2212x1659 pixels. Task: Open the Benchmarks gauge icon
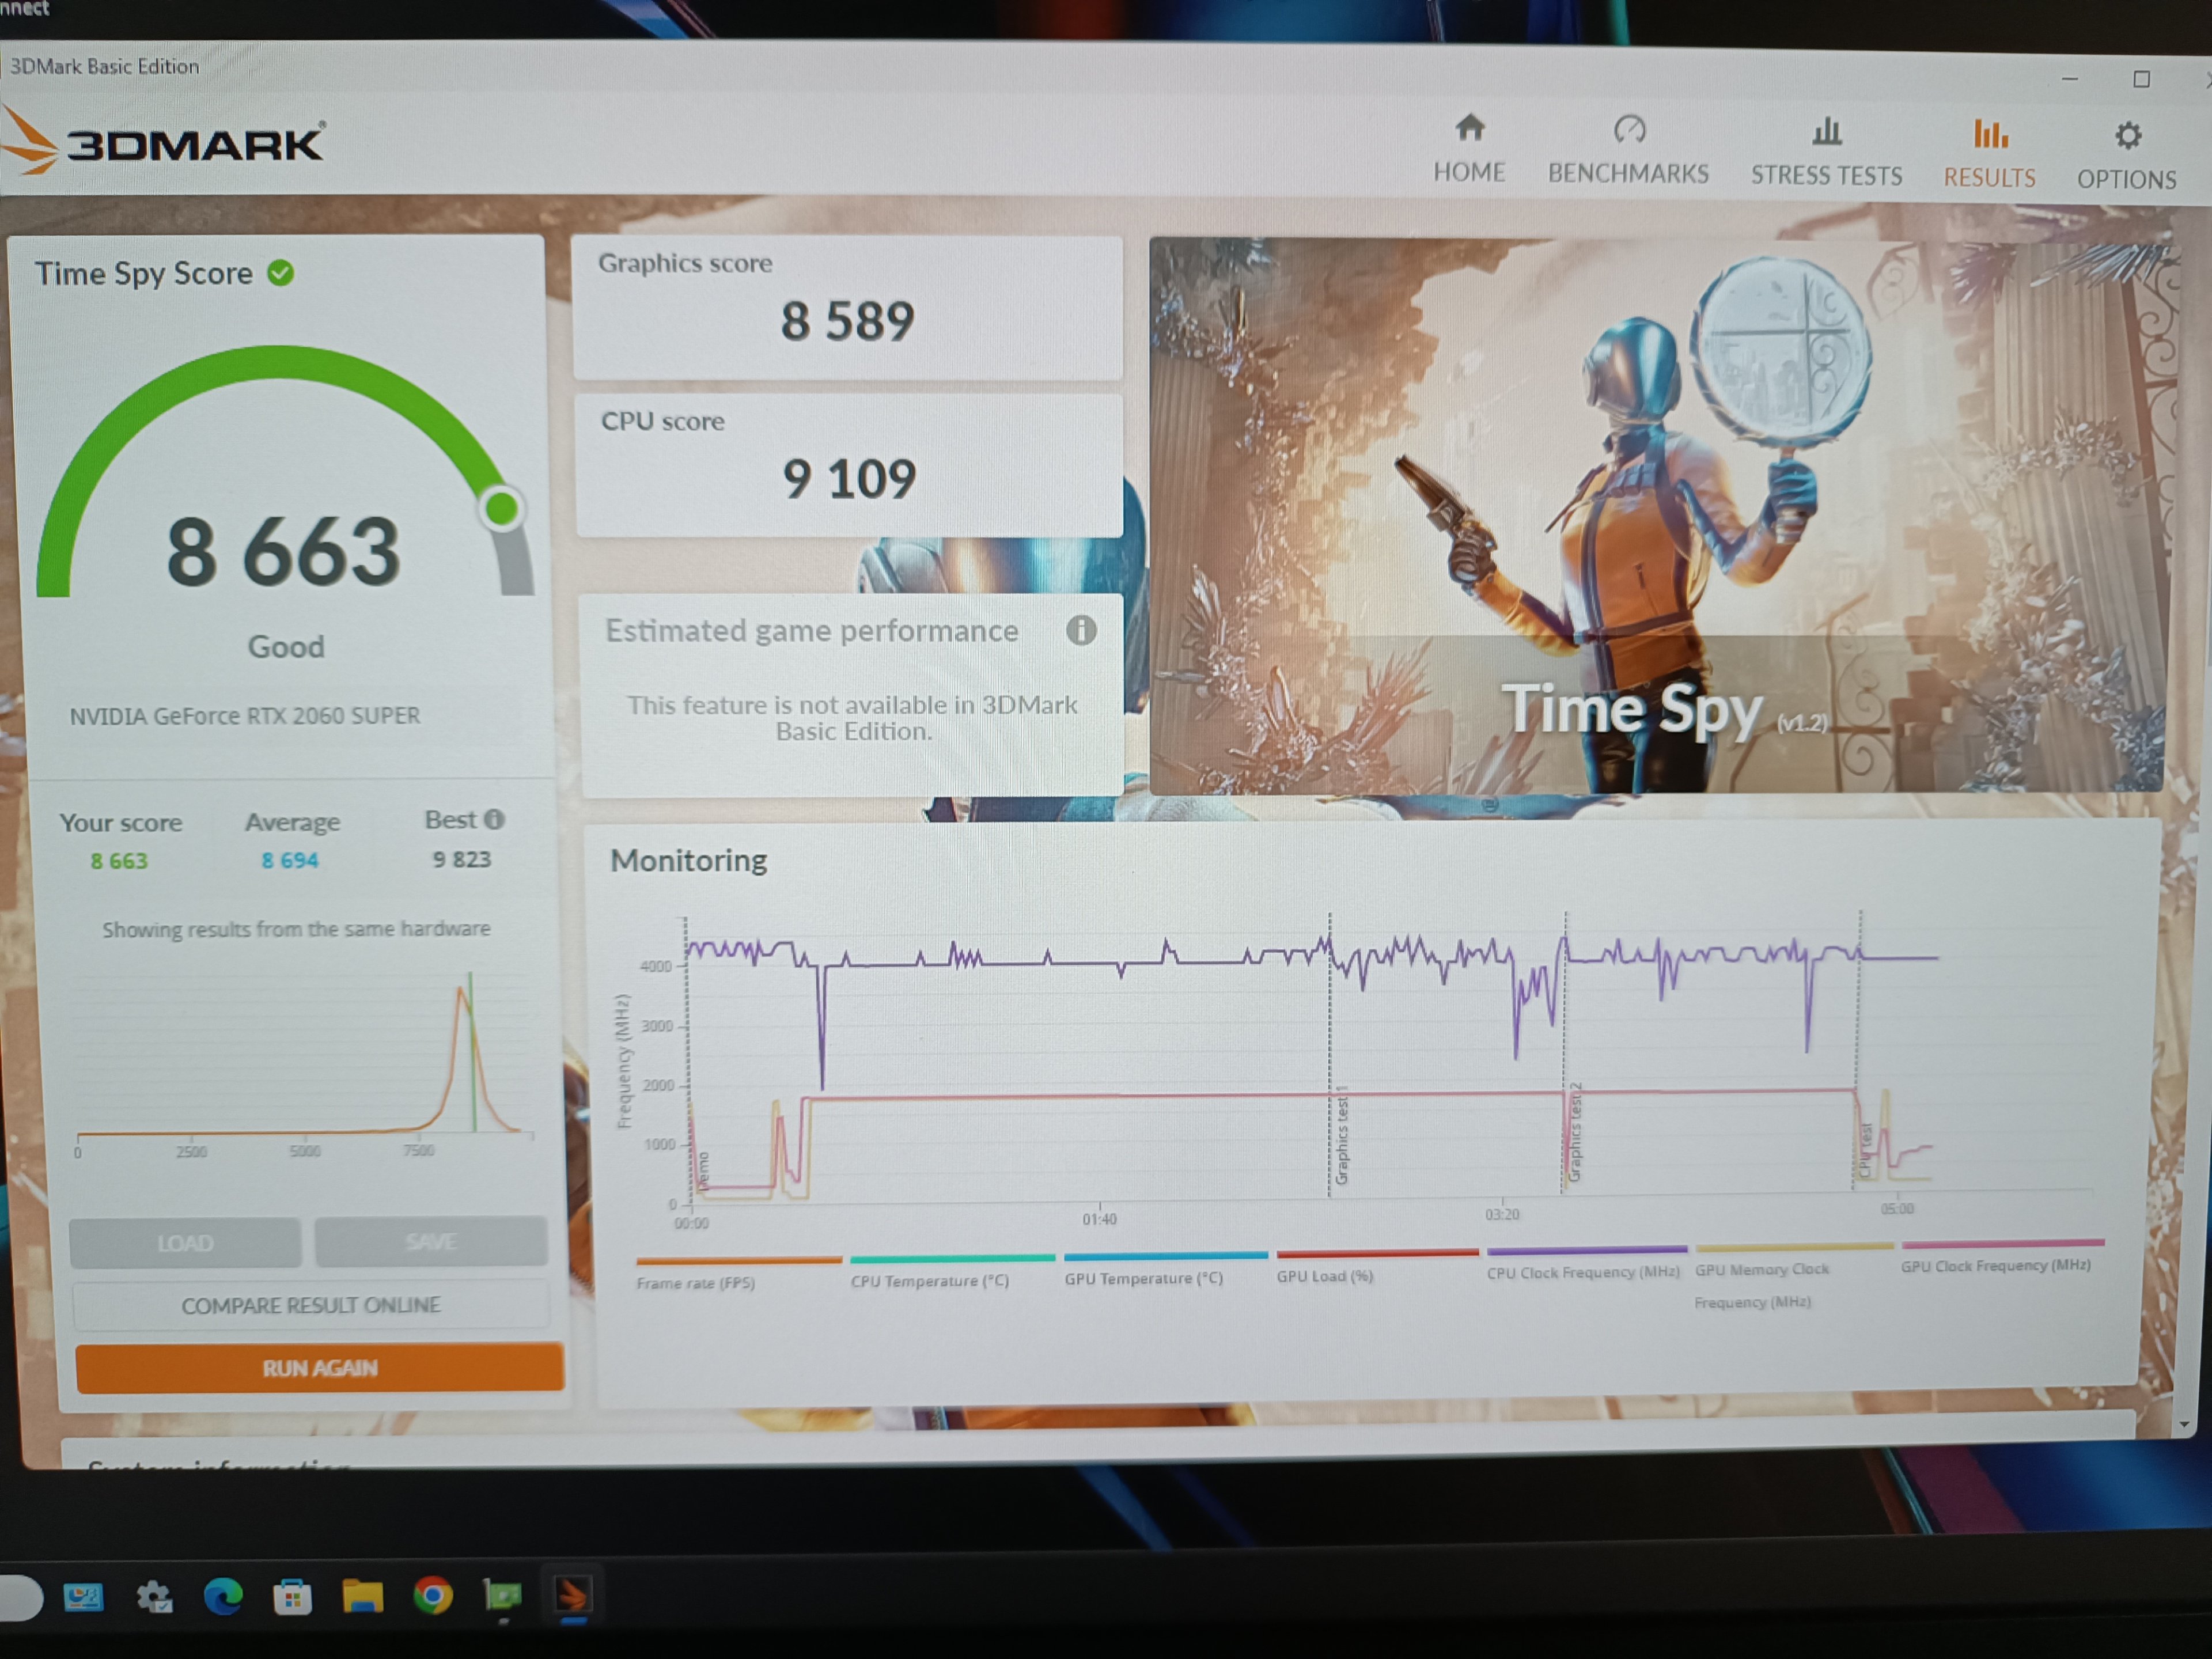pos(1629,130)
